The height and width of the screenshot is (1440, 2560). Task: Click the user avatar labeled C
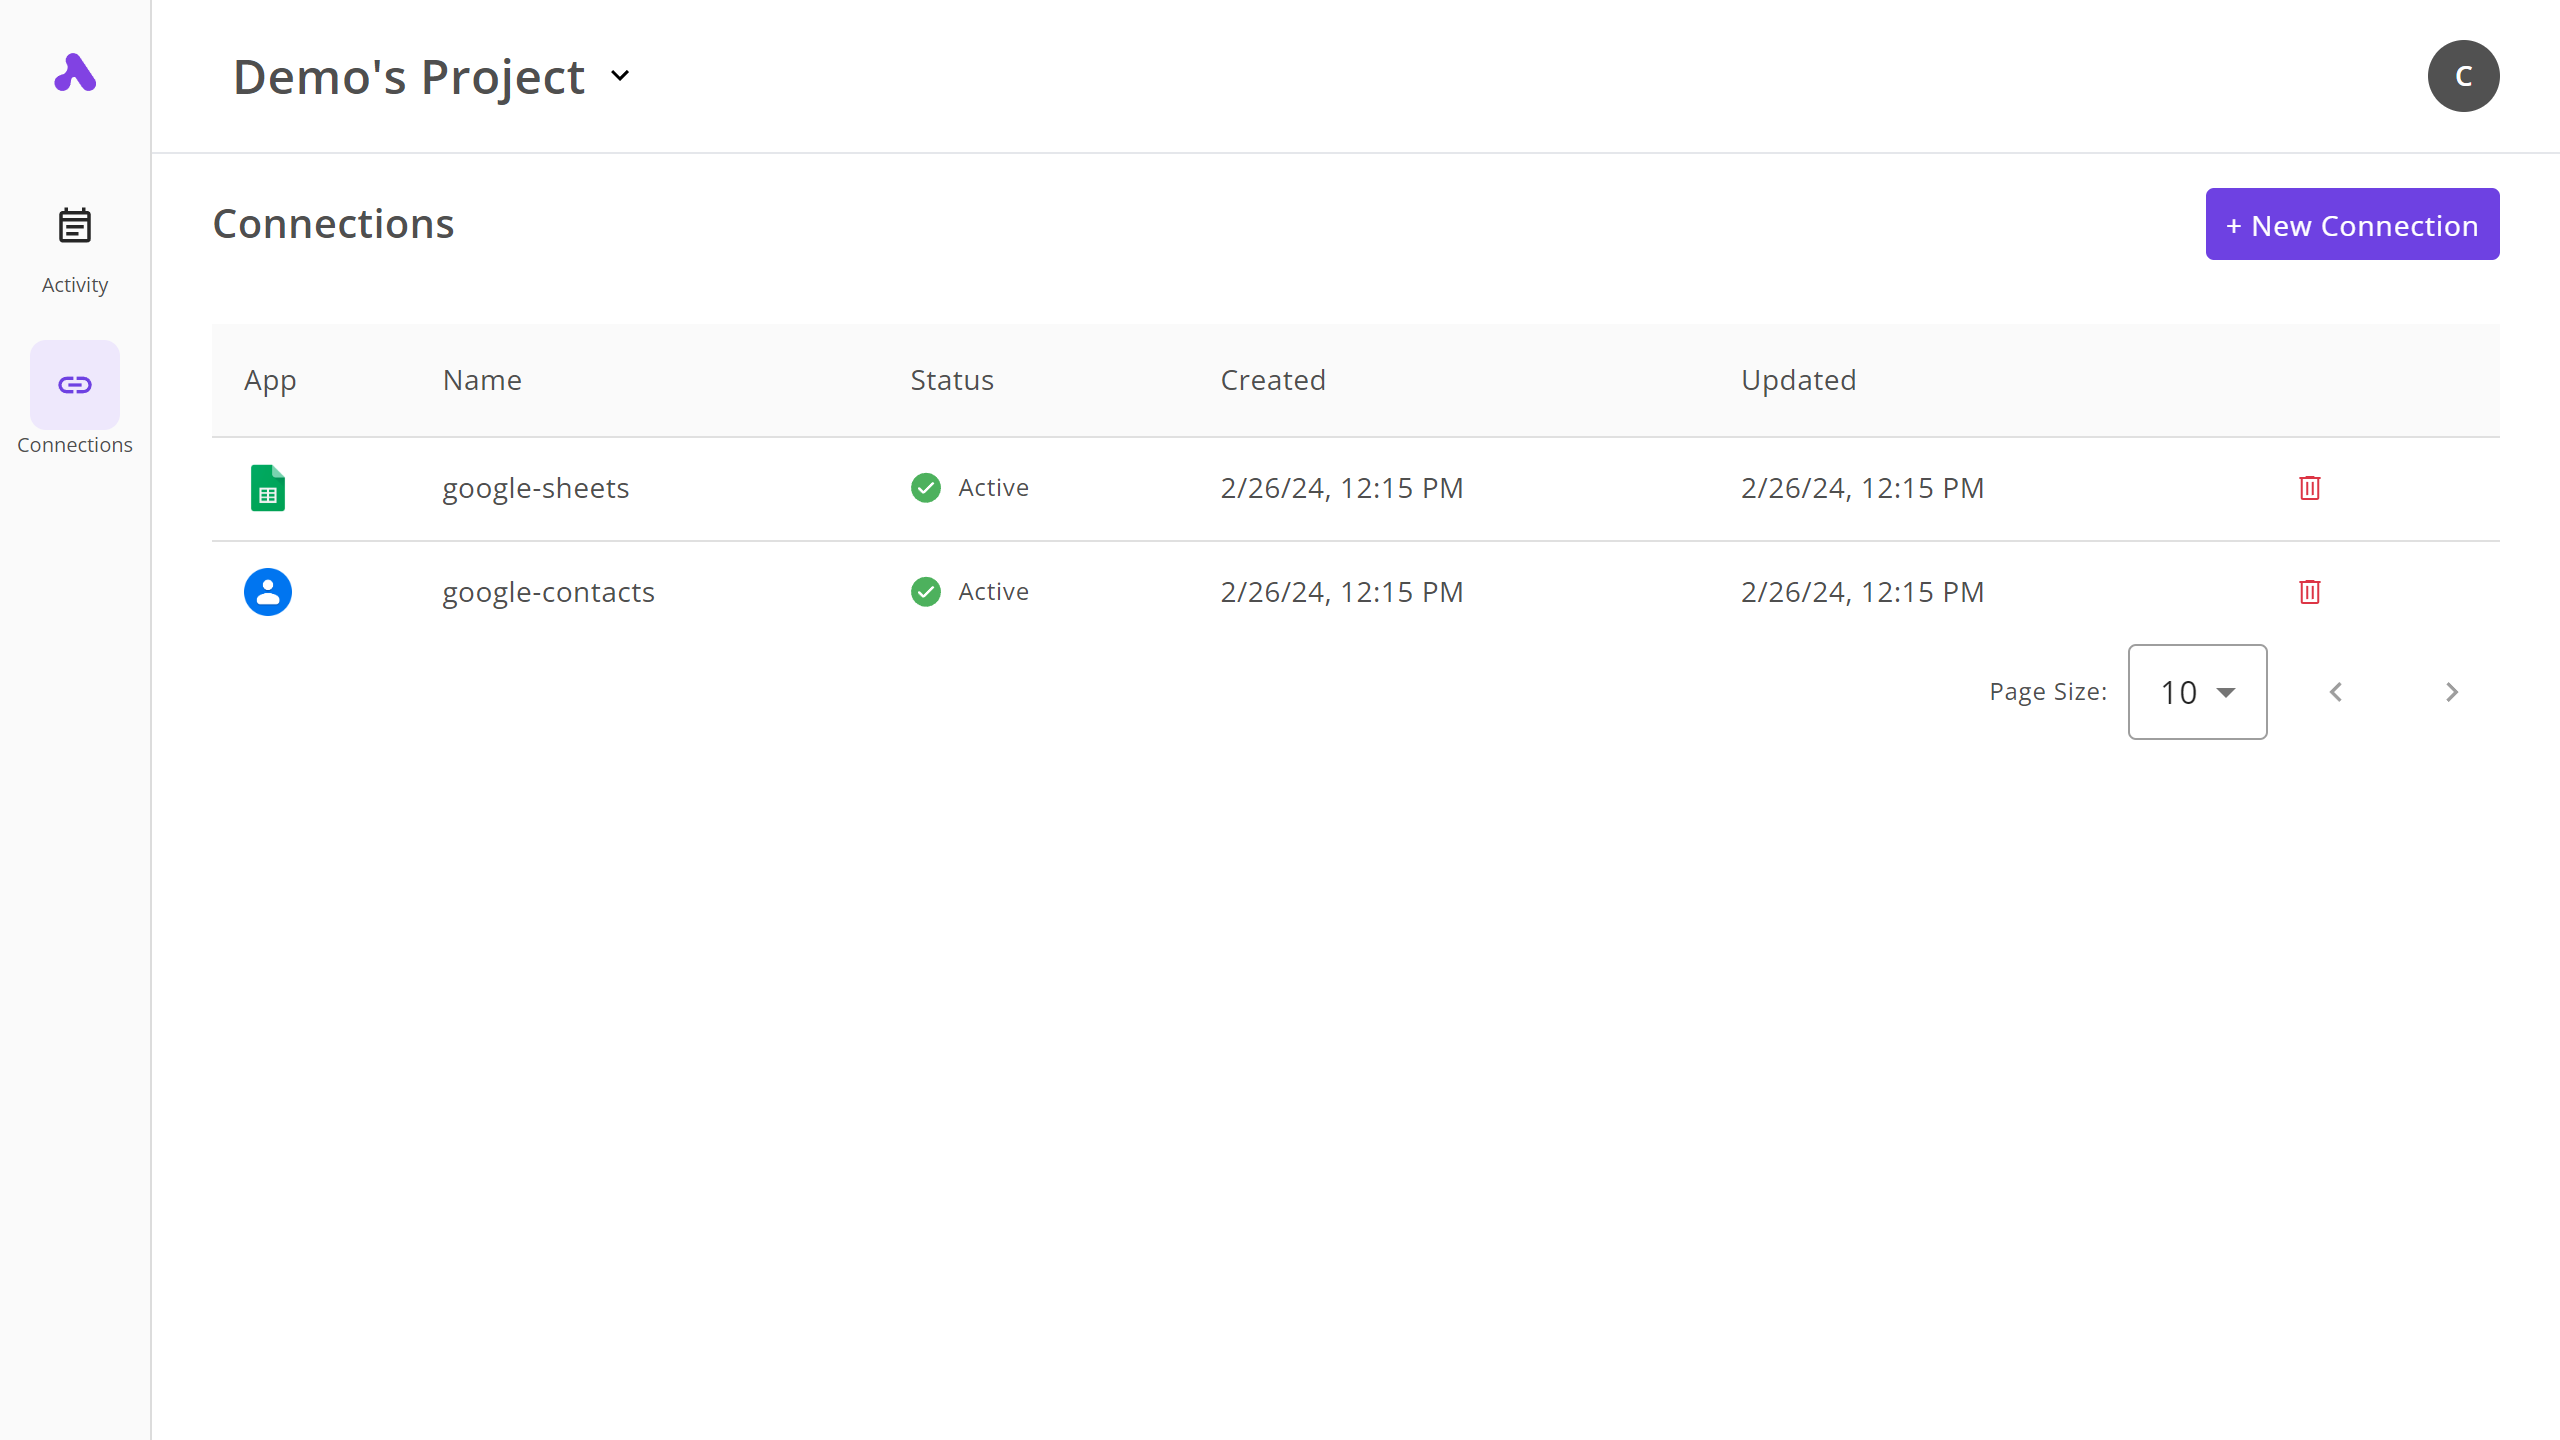pyautogui.click(x=2463, y=76)
